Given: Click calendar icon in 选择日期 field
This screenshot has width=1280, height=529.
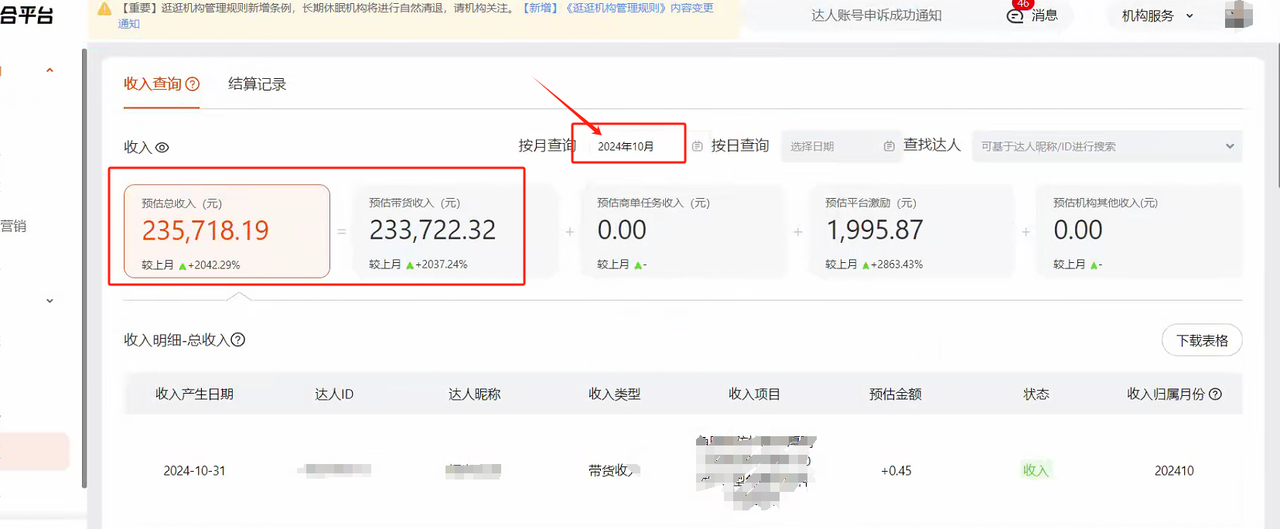Looking at the screenshot, I should click(889, 146).
